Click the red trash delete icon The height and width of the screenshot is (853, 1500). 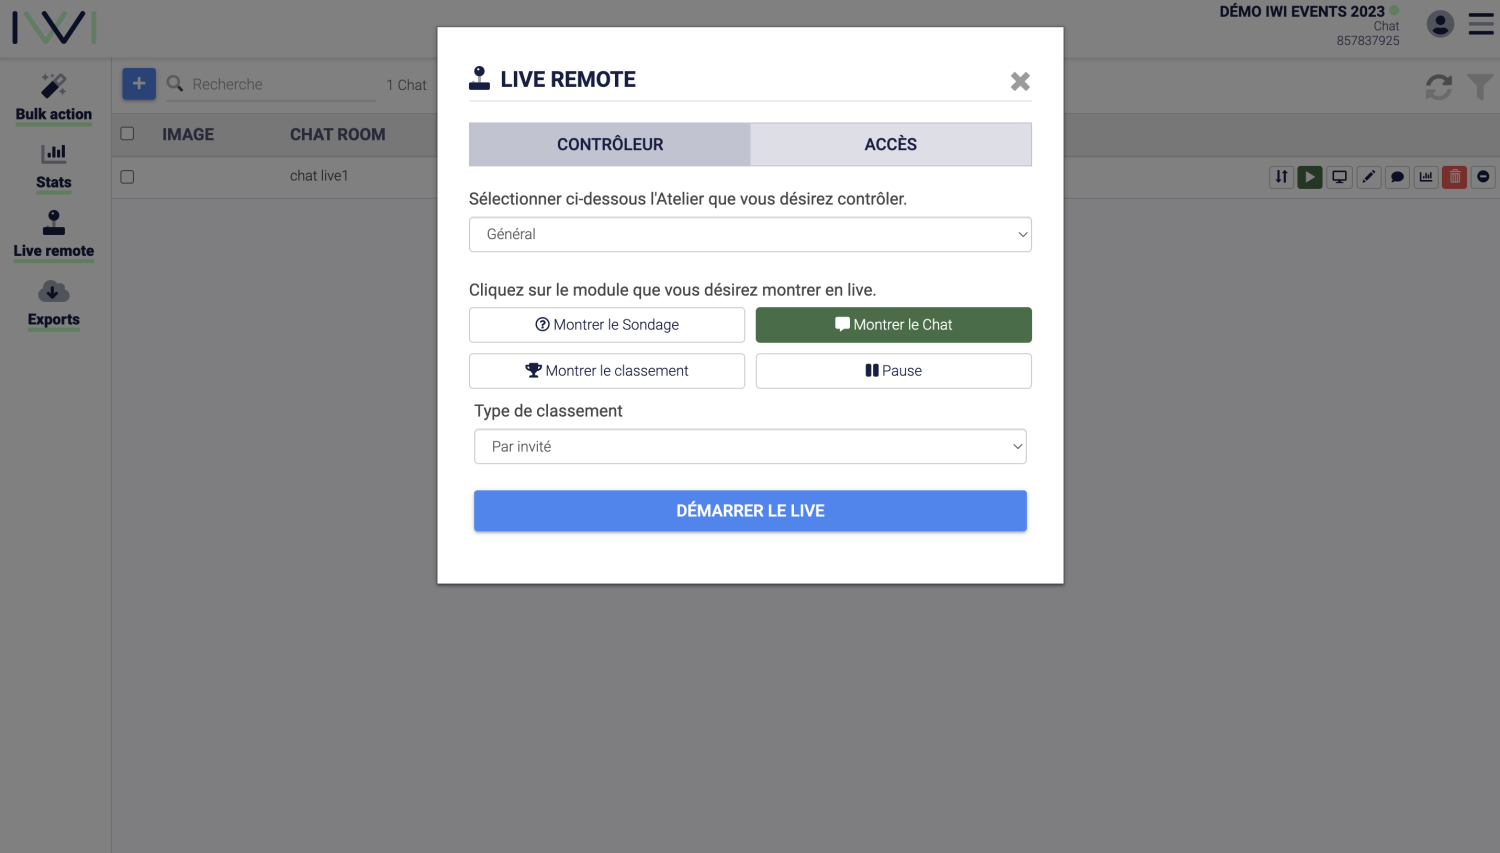tap(1455, 177)
